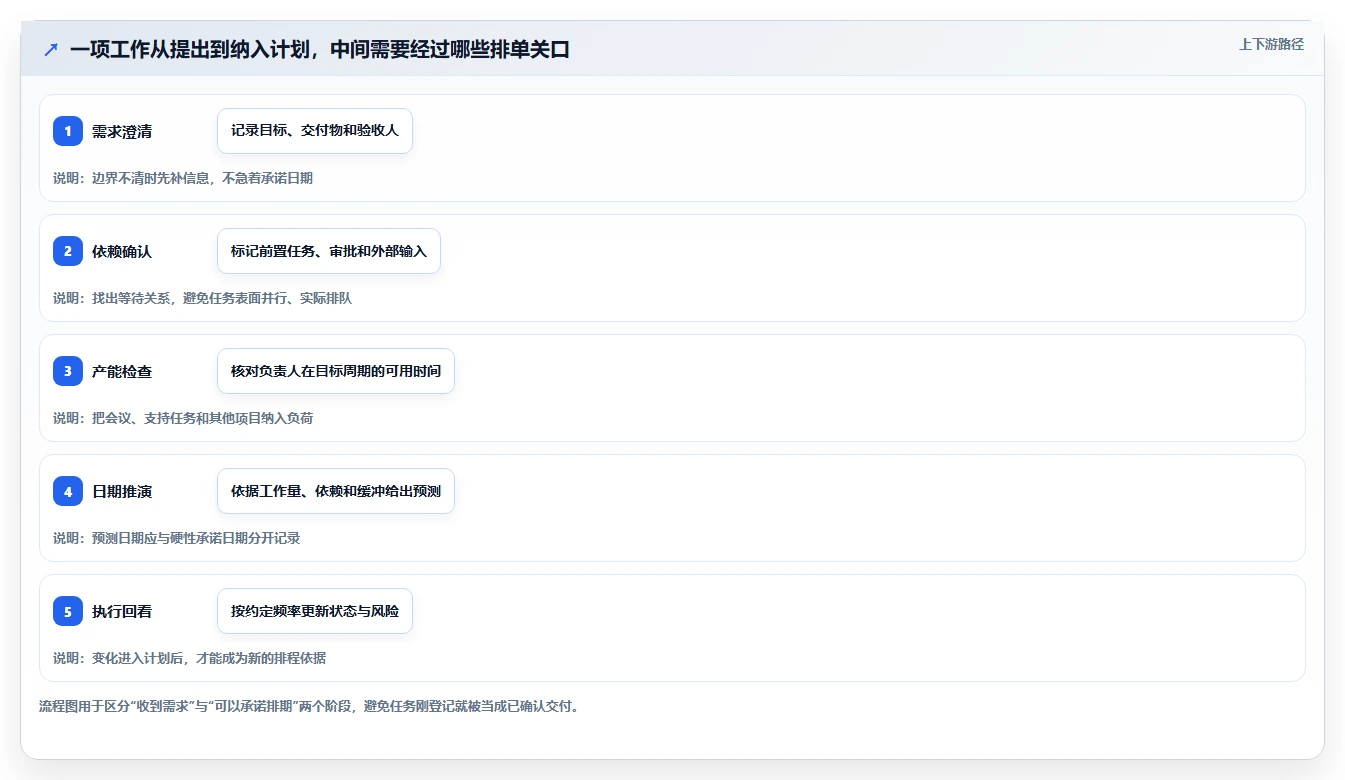Select the step 4 number badge

coord(68,491)
